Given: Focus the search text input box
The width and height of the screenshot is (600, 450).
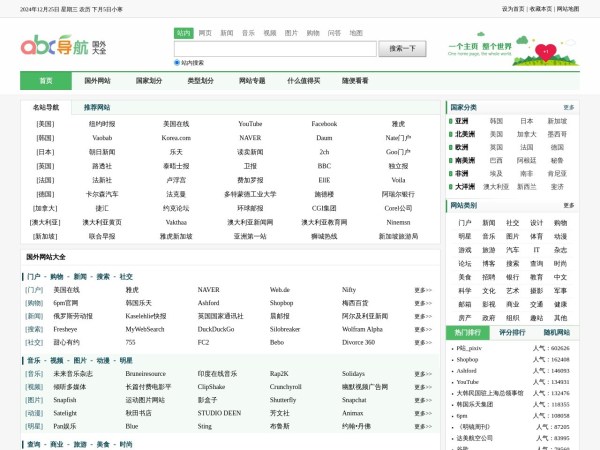Looking at the screenshot, I should point(274,47).
